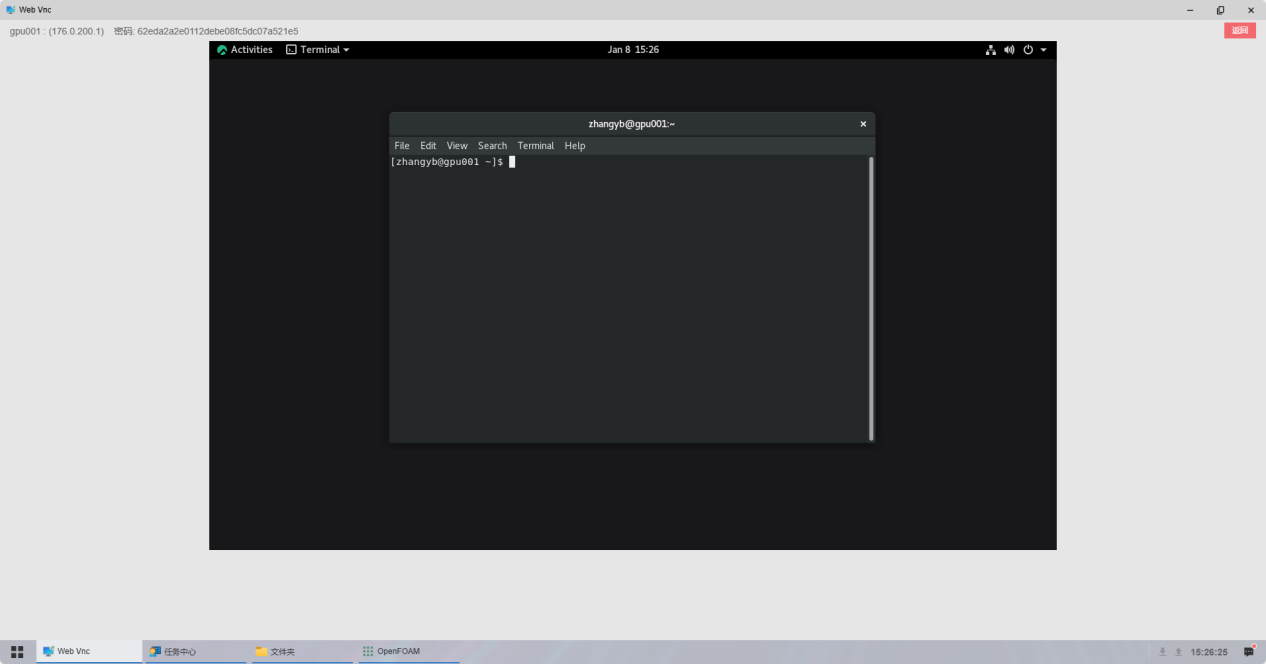1266x664 pixels.
Task: Click the red 返回 button
Action: (x=1239, y=31)
